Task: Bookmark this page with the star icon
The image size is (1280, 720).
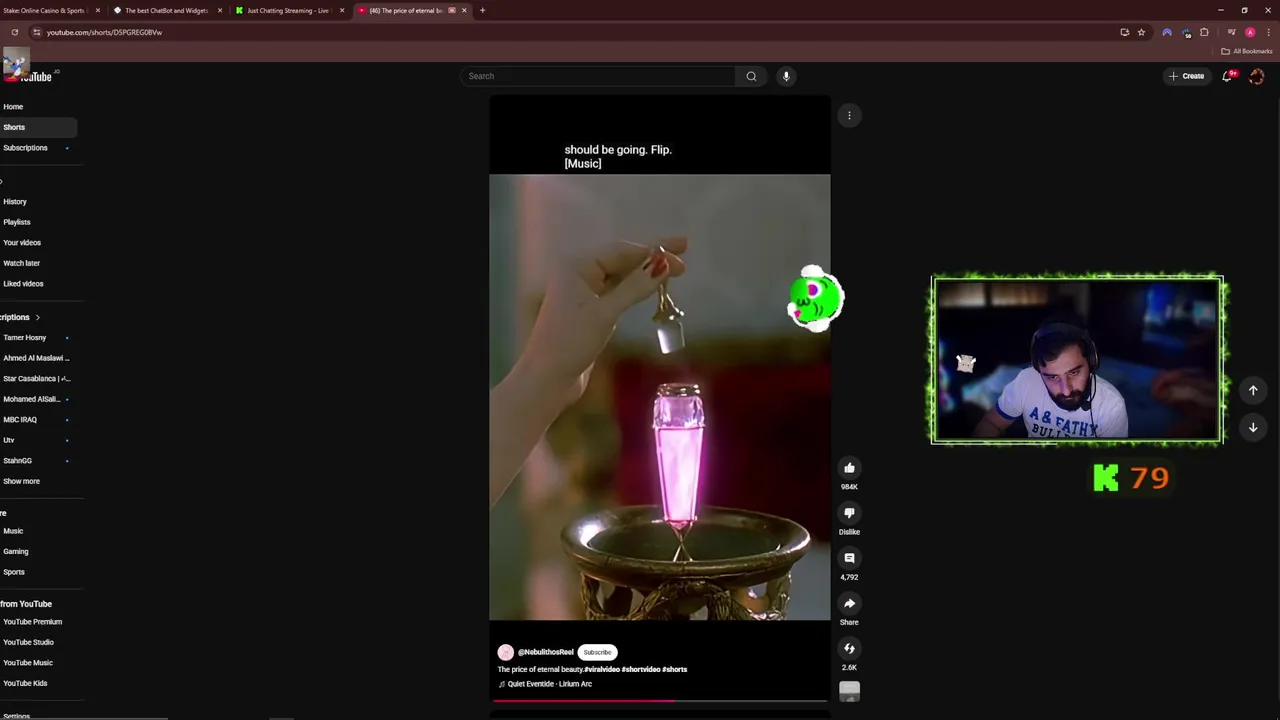Action: click(1141, 32)
